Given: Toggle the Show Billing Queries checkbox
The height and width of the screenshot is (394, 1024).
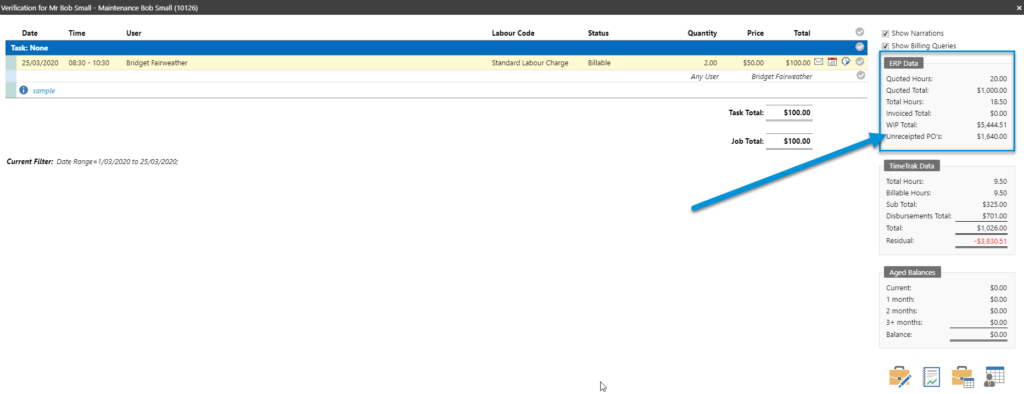Looking at the screenshot, I should [x=885, y=46].
